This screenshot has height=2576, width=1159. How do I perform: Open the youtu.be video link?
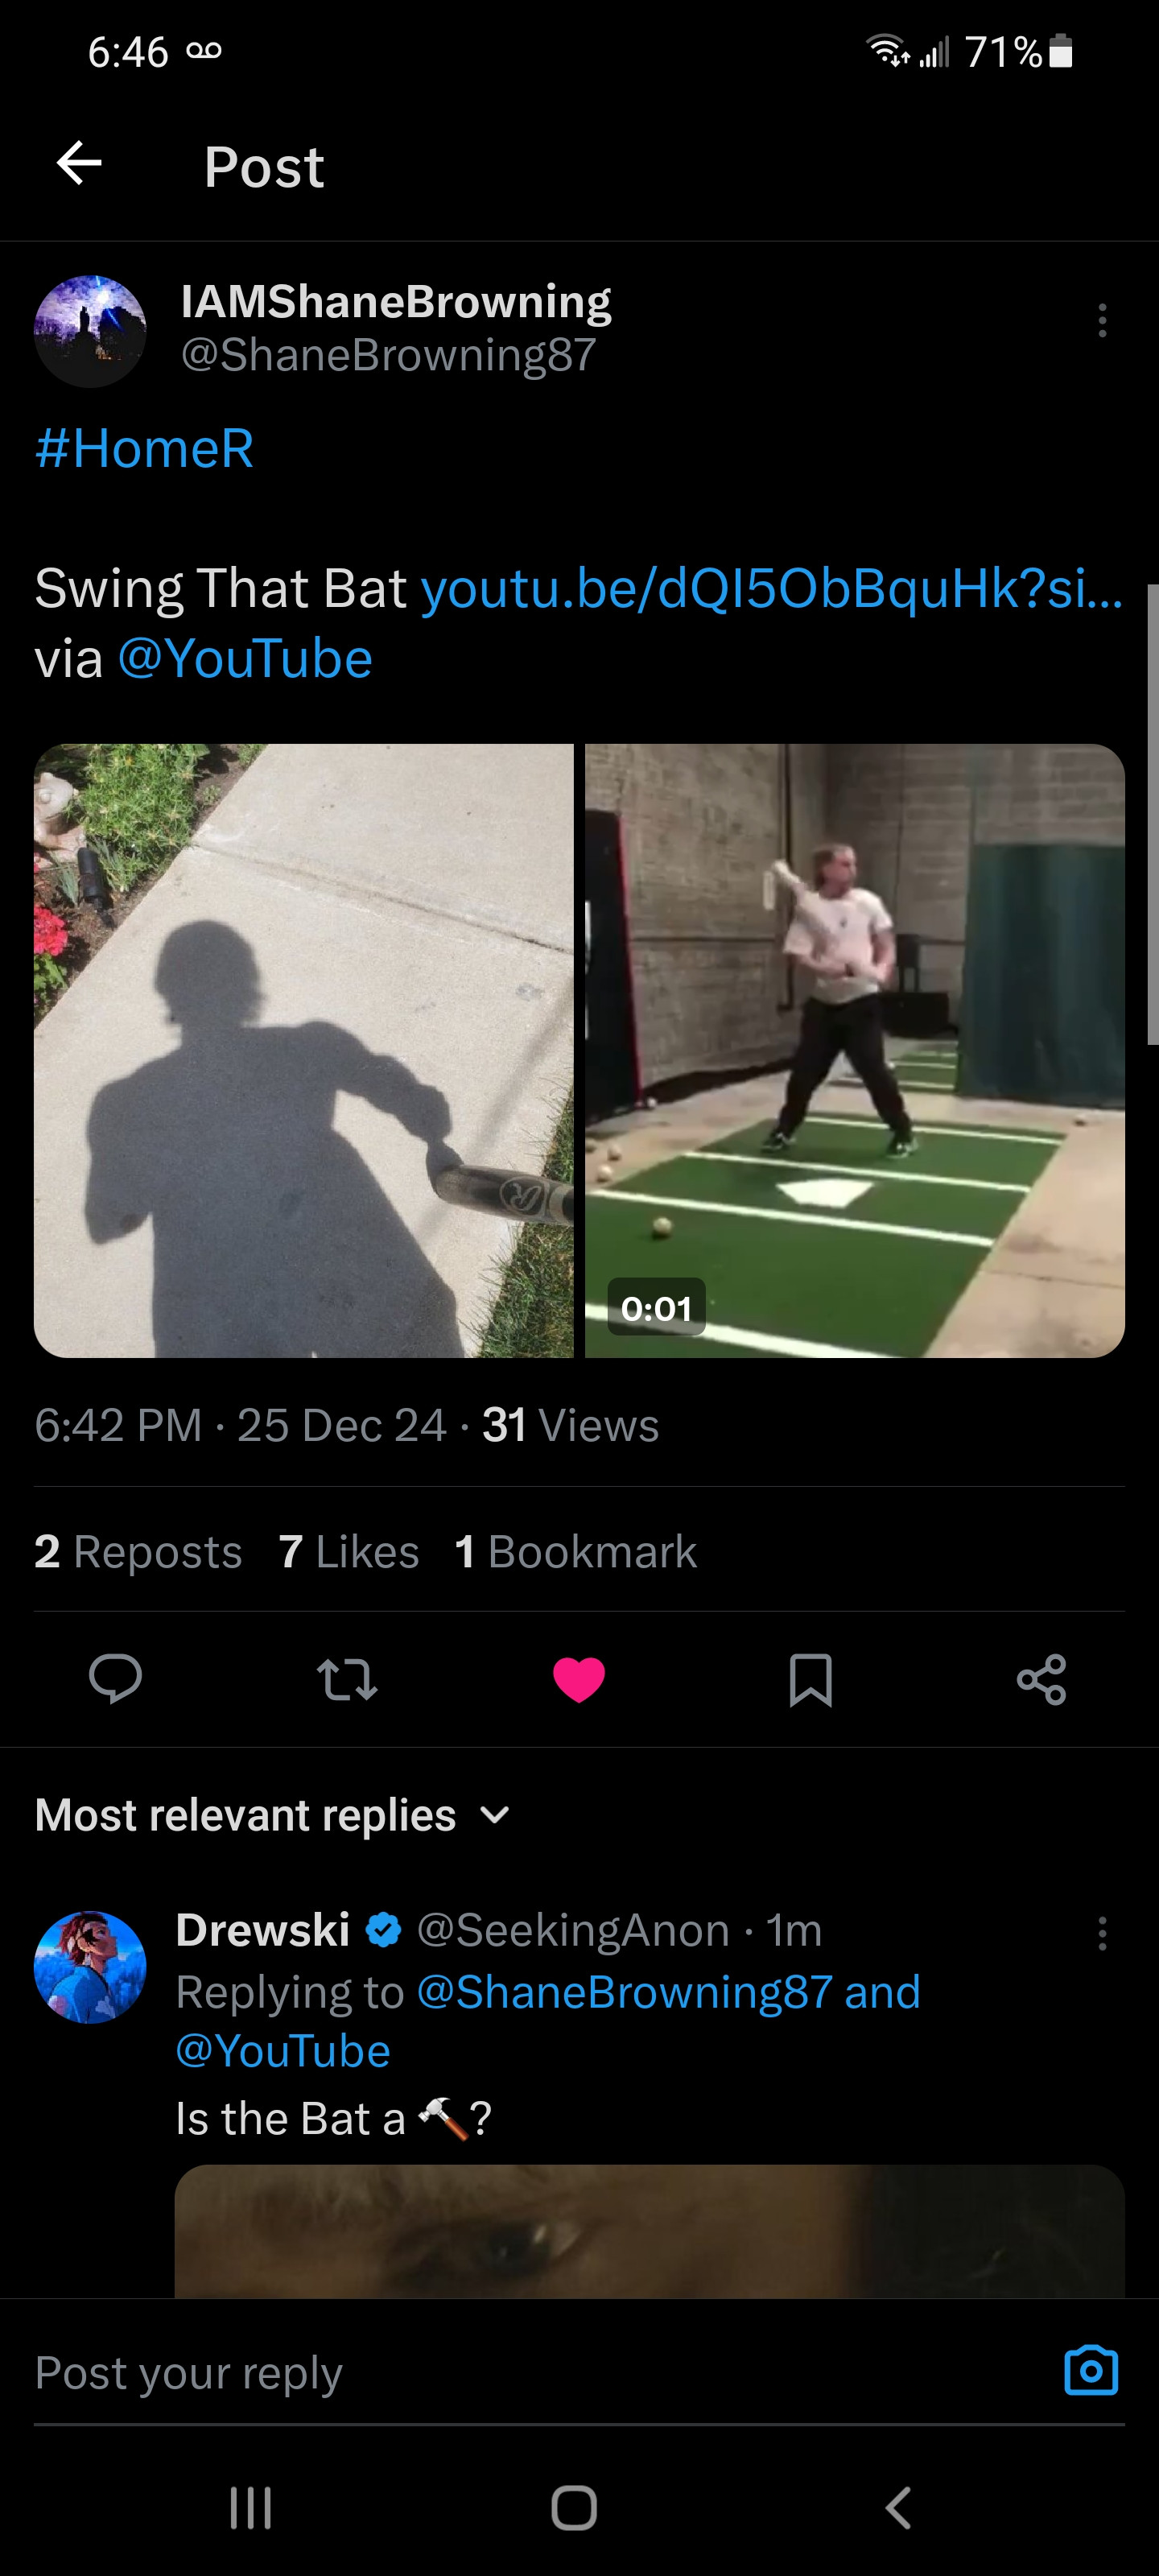(771, 588)
